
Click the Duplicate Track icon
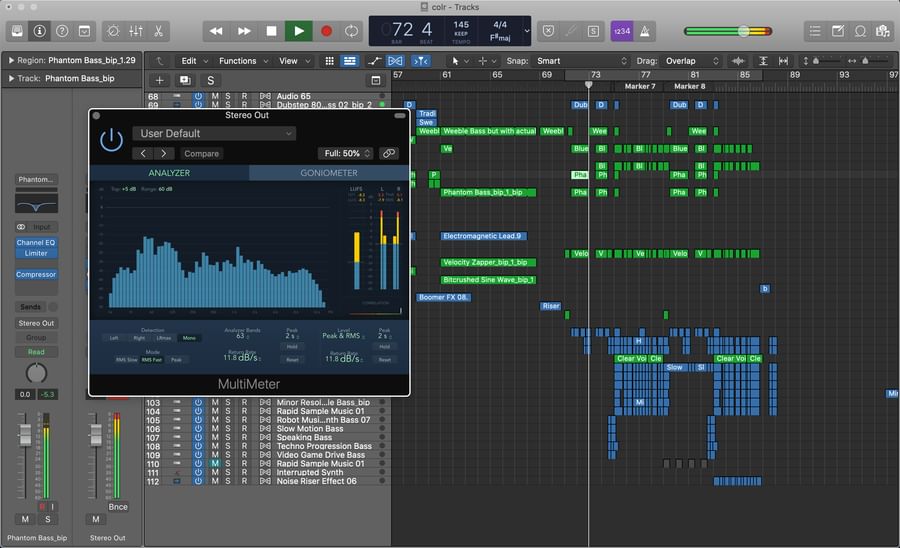click(x=185, y=80)
